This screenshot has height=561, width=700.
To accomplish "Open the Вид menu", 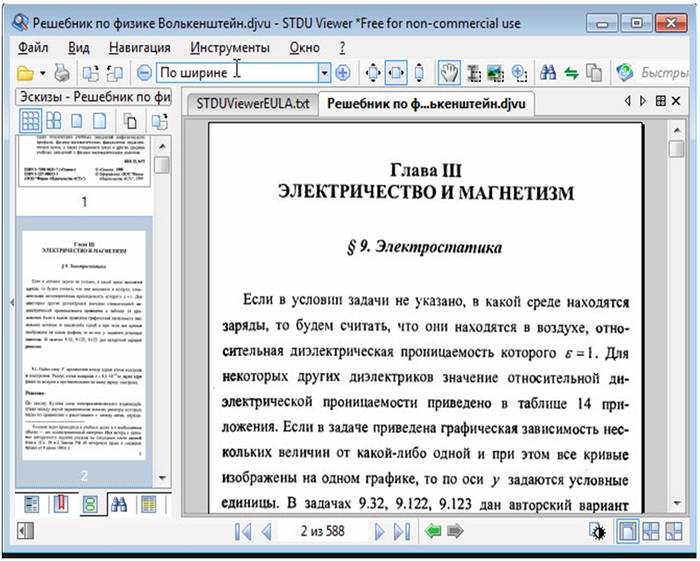I will click(79, 47).
